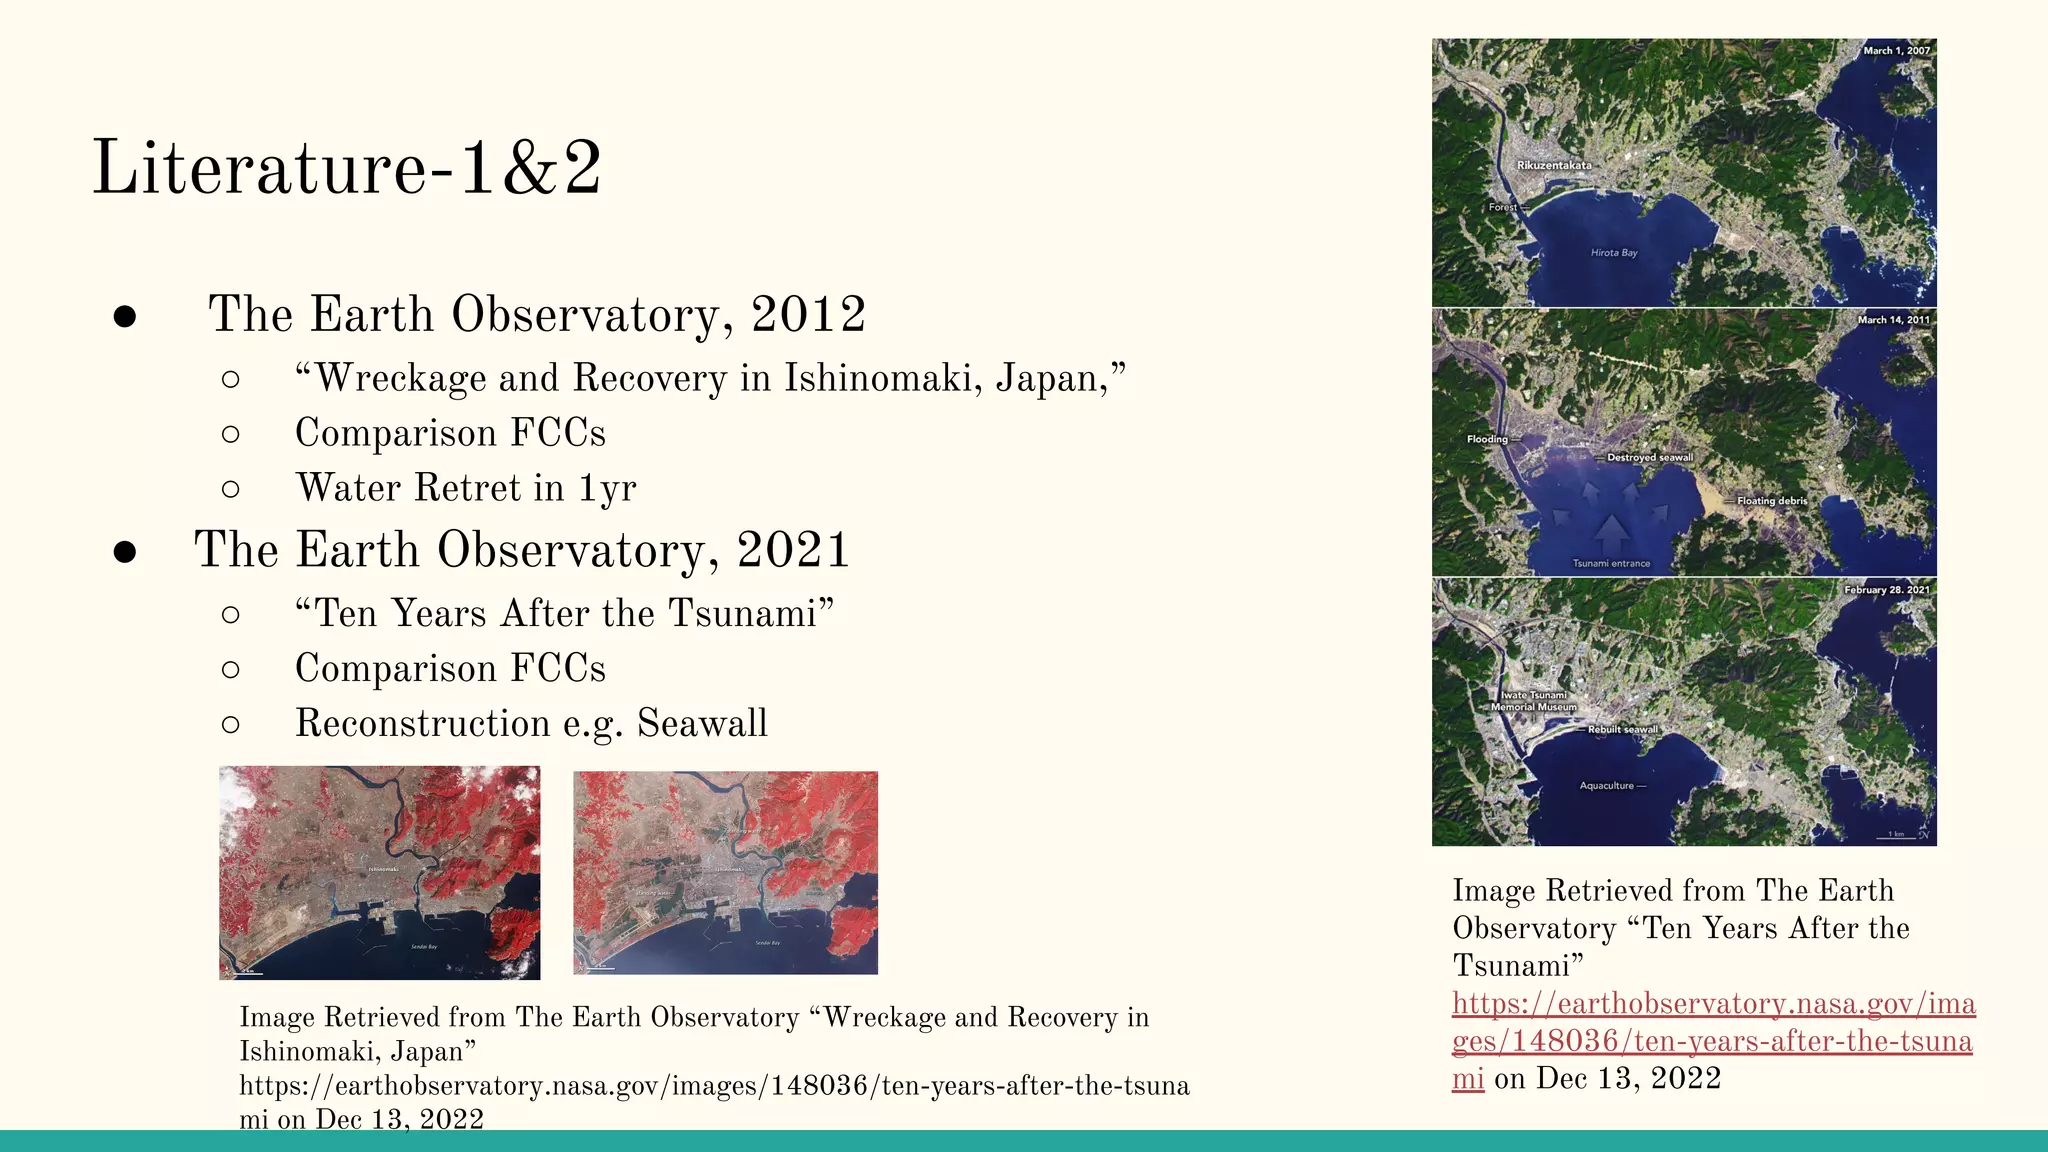Click the "Forest" label on the 2007 image
The width and height of the screenshot is (2048, 1152).
point(1503,207)
